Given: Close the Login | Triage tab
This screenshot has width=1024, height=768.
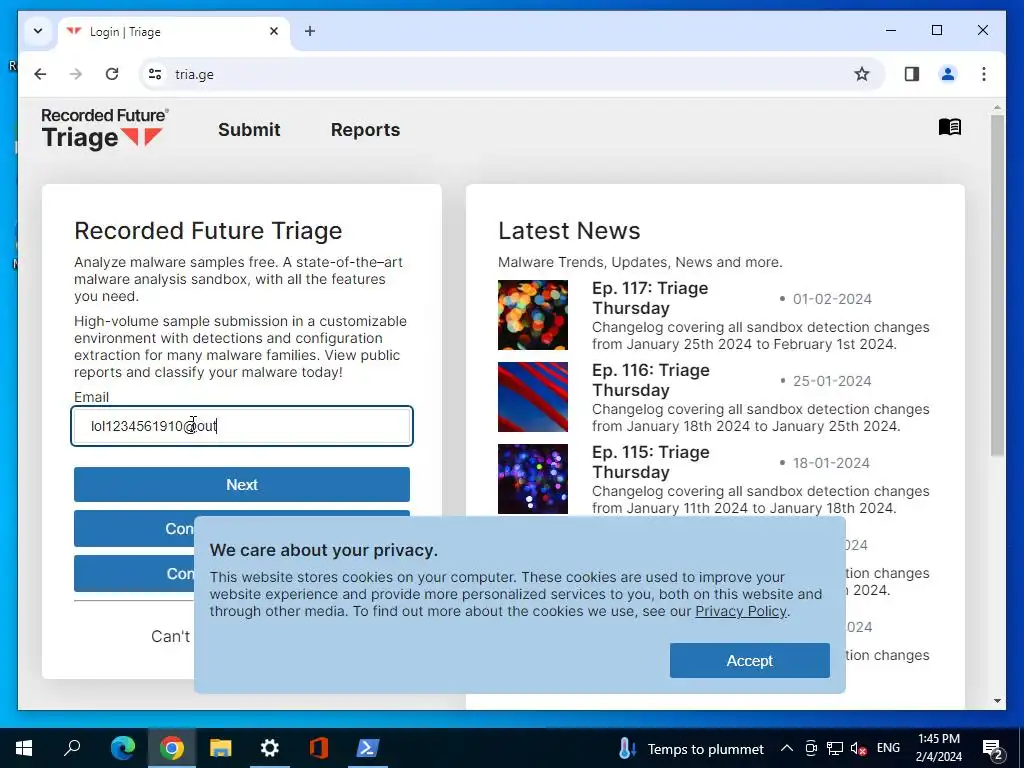Looking at the screenshot, I should 274,31.
